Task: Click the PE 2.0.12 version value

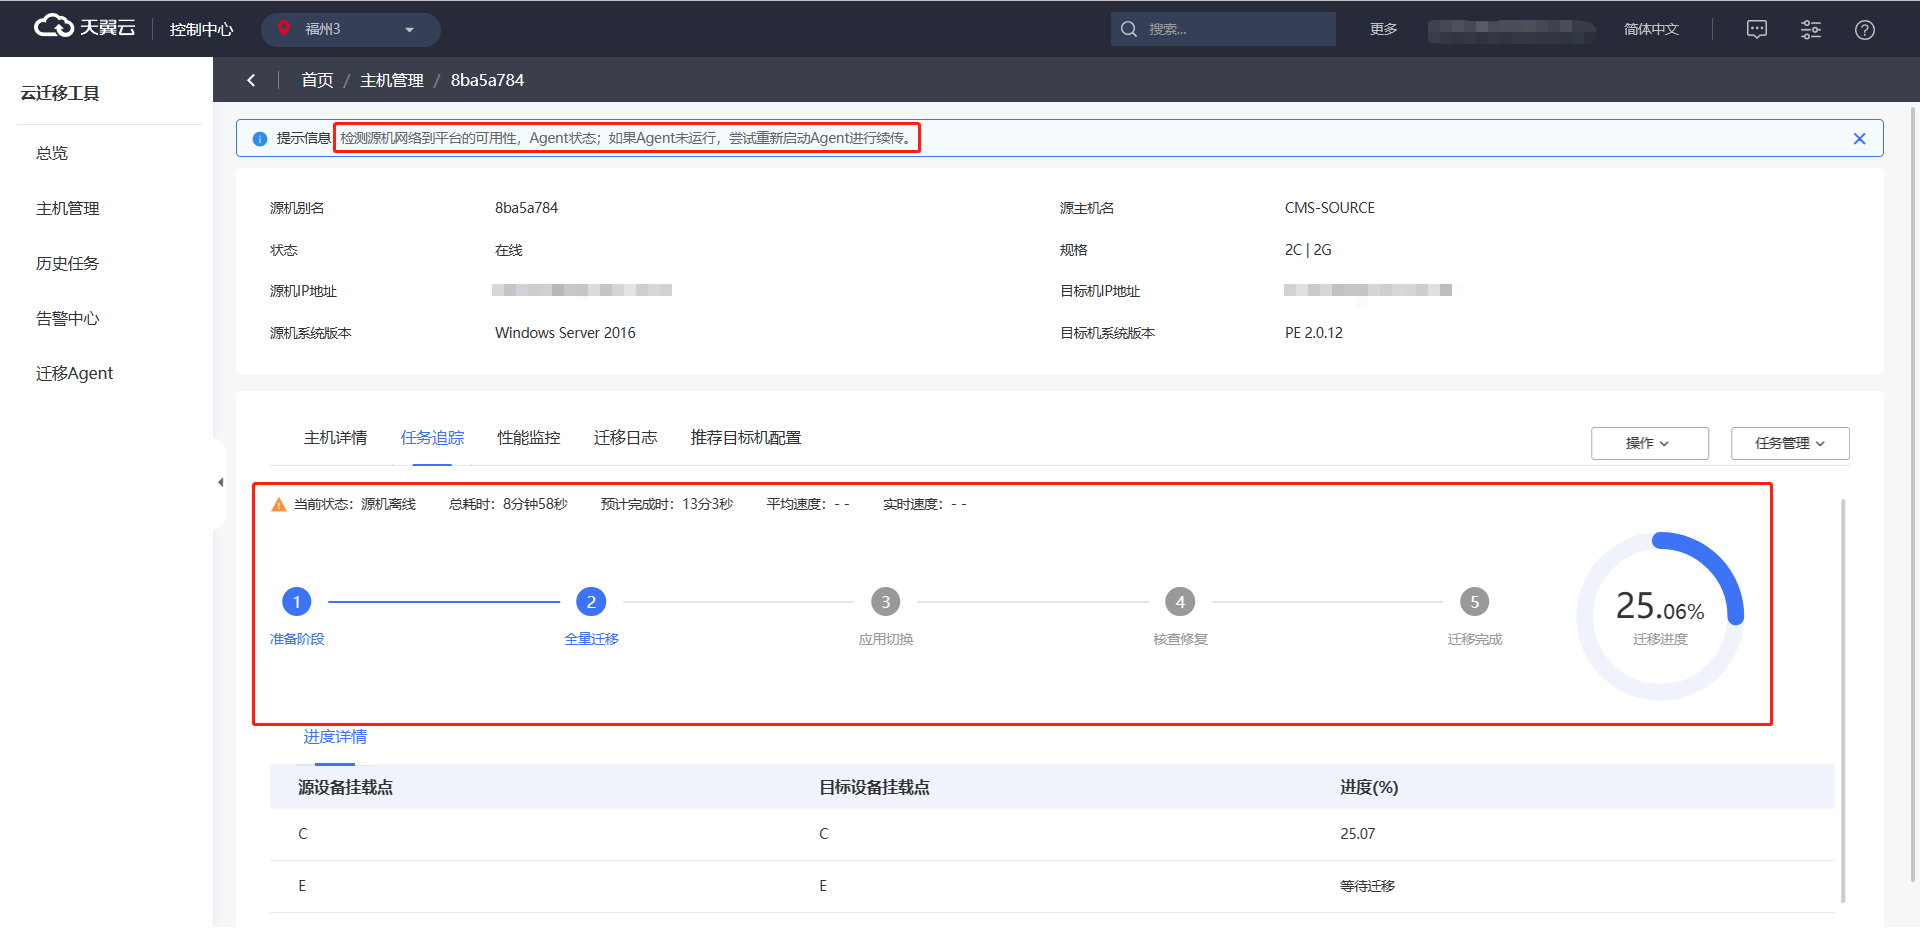Action: pyautogui.click(x=1314, y=333)
